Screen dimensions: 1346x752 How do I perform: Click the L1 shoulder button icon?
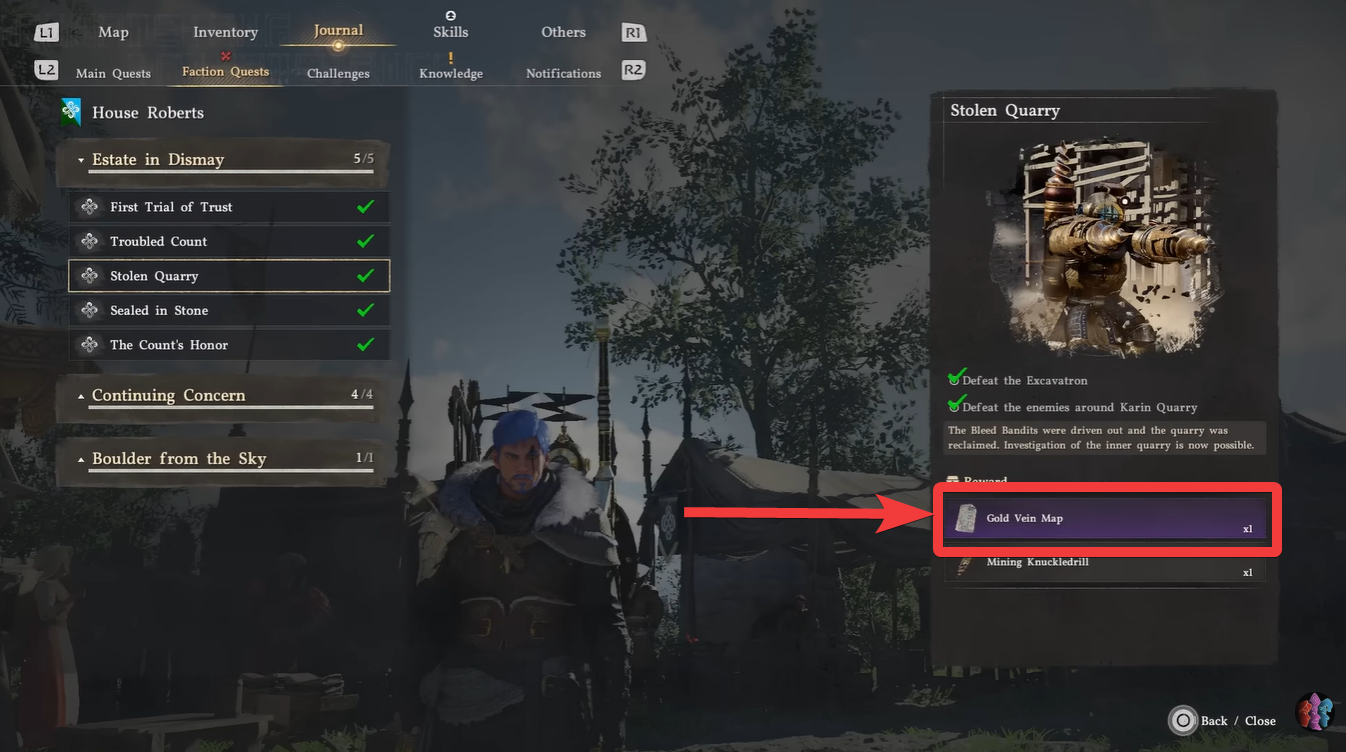point(46,33)
